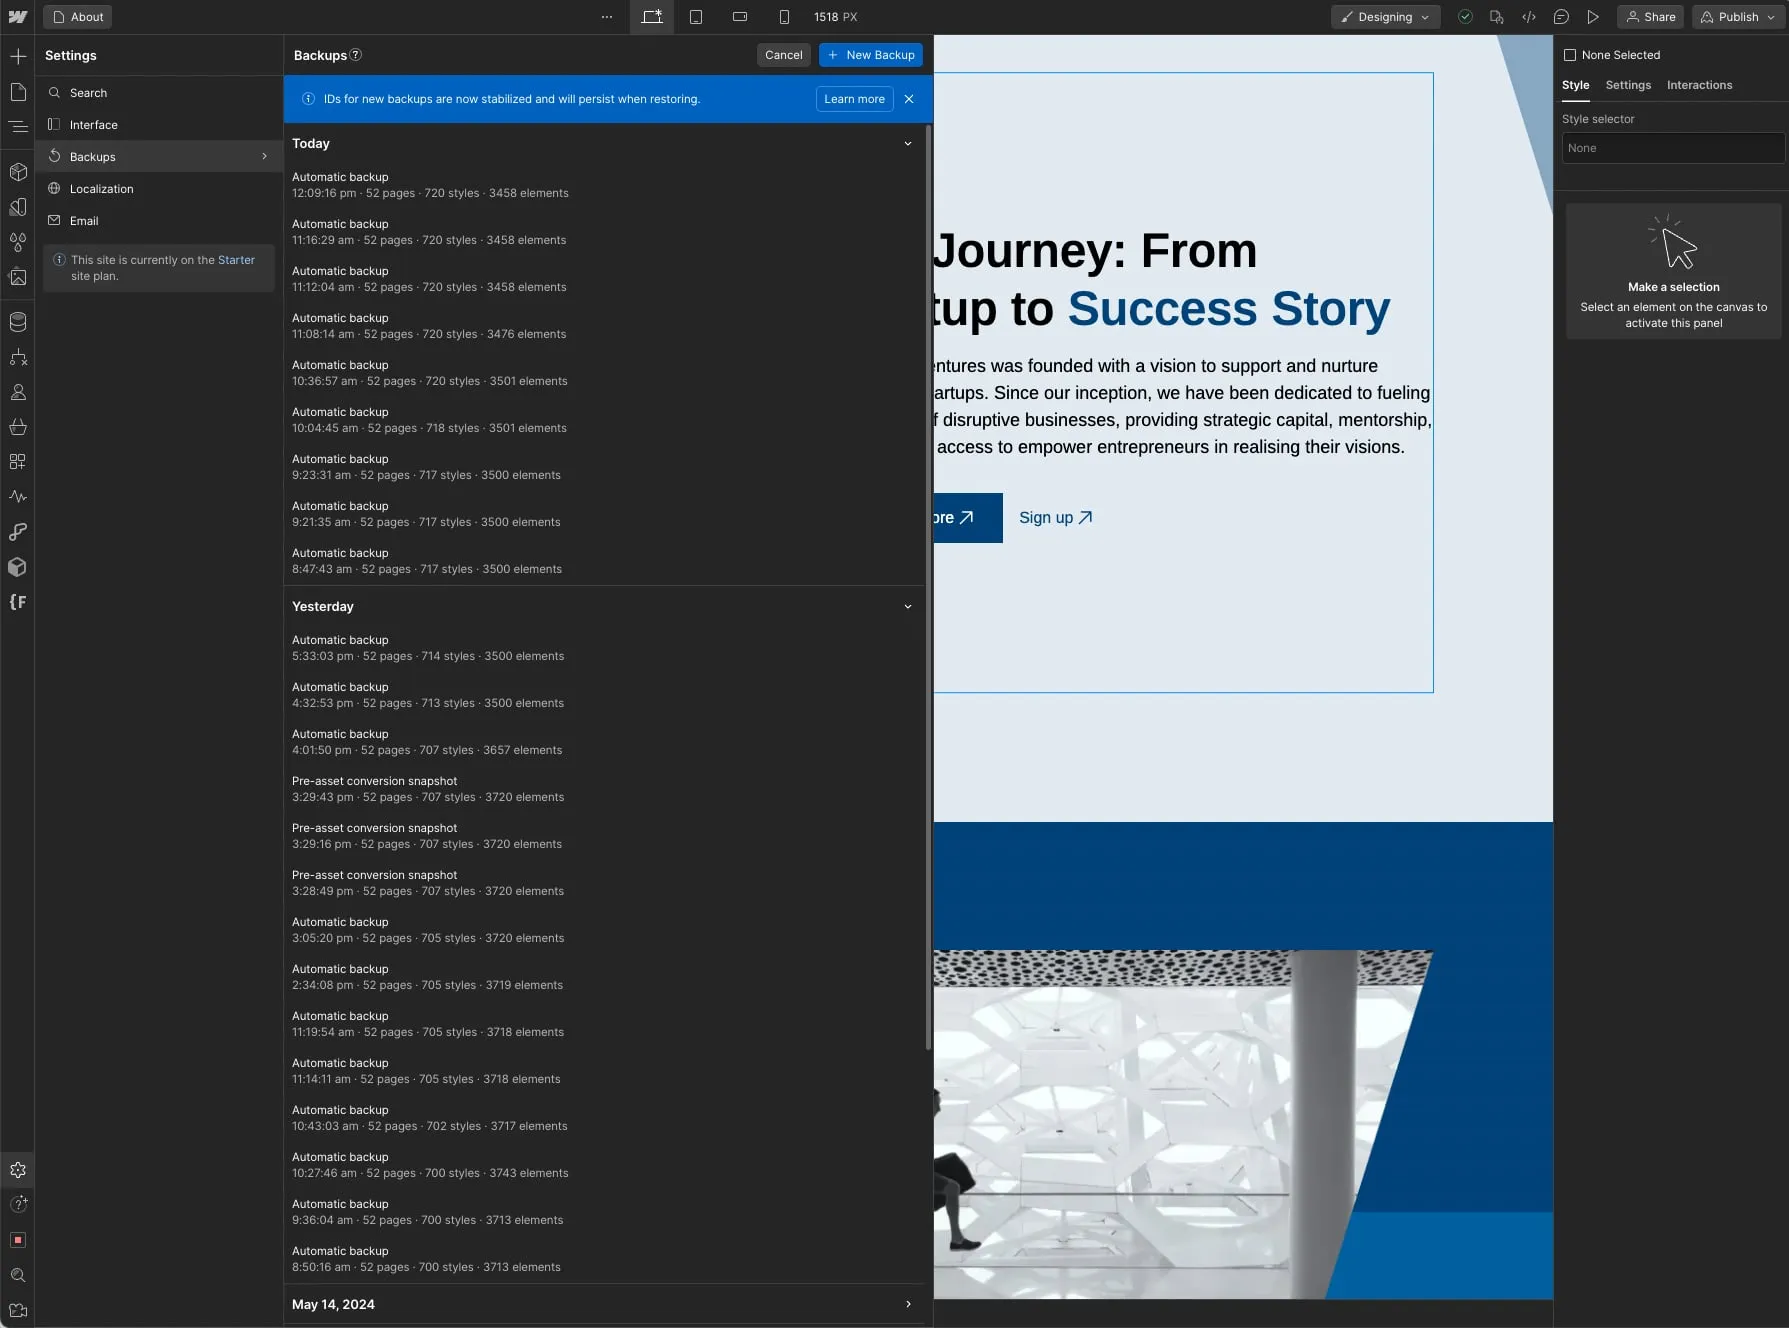The width and height of the screenshot is (1789, 1328).
Task: Expand the May 14, 2024 section
Action: 908,1305
